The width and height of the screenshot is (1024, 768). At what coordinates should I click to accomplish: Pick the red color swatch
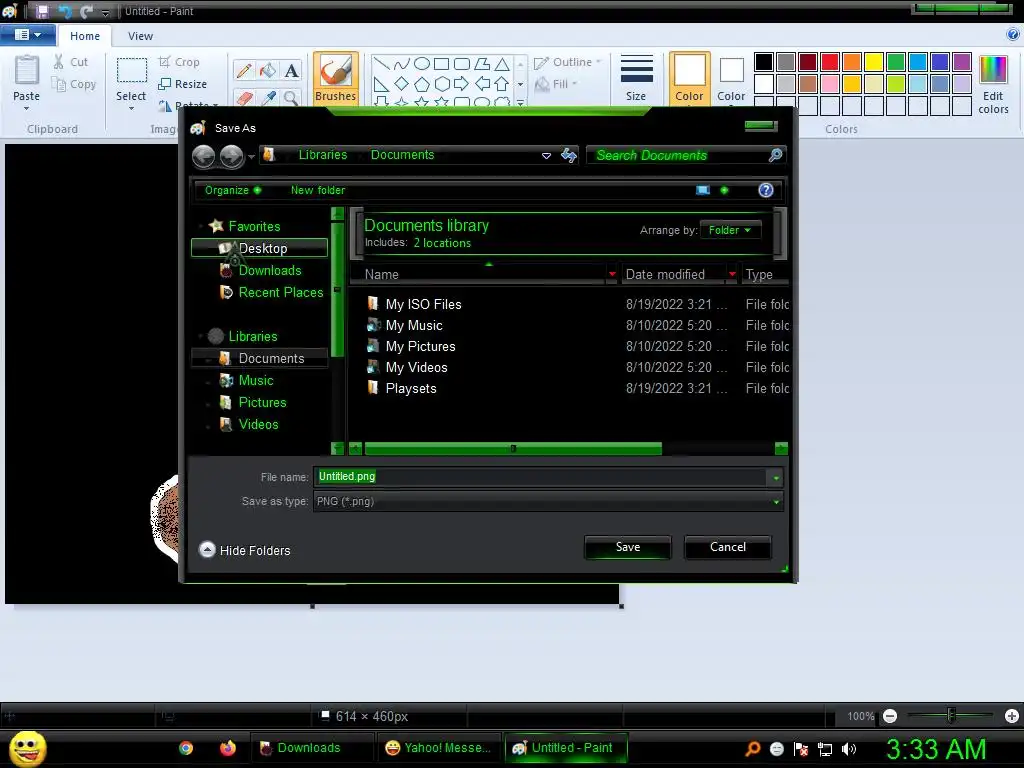coord(830,62)
